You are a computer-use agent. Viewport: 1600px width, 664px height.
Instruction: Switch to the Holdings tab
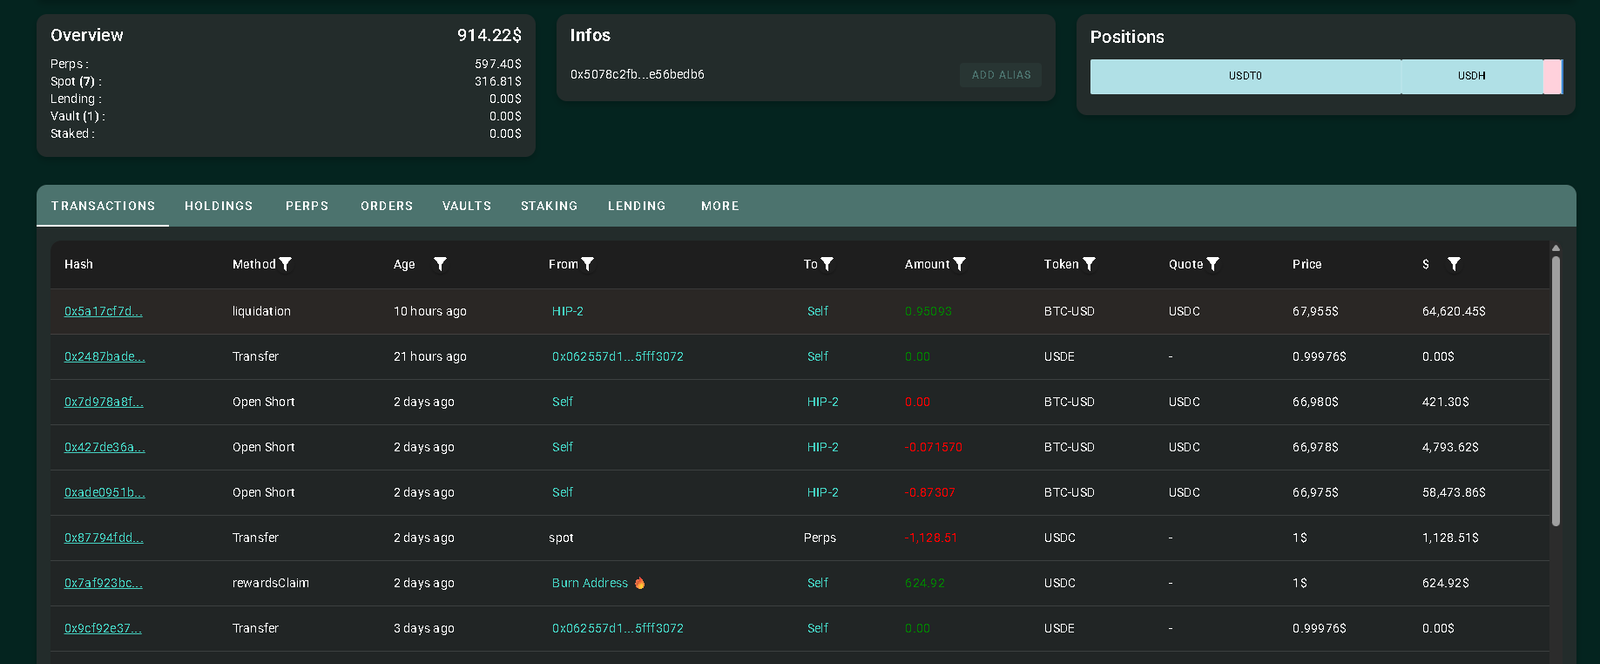pos(218,206)
